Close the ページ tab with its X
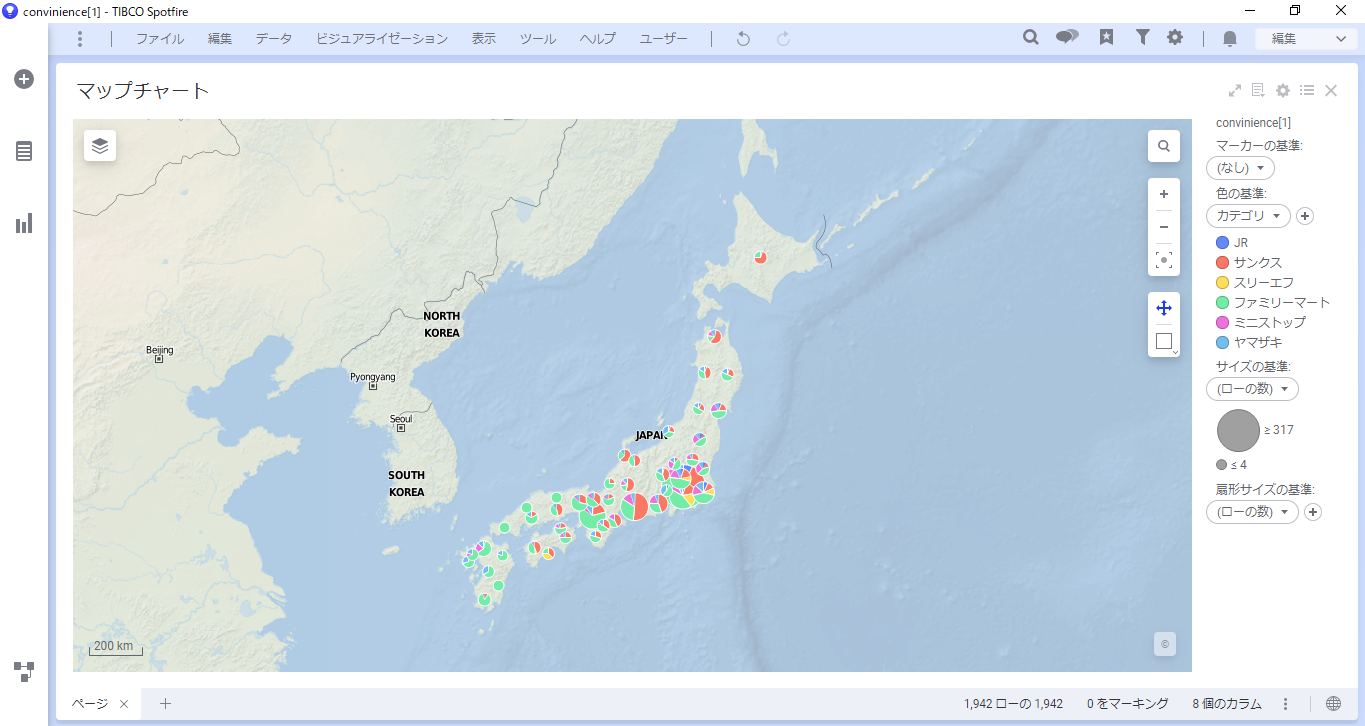Image resolution: width=1365 pixels, height=726 pixels. coord(124,704)
